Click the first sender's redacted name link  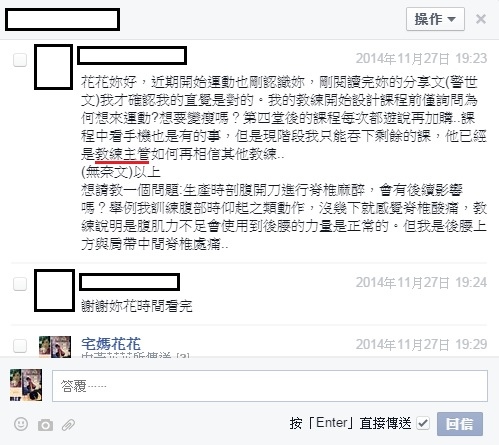coord(132,55)
